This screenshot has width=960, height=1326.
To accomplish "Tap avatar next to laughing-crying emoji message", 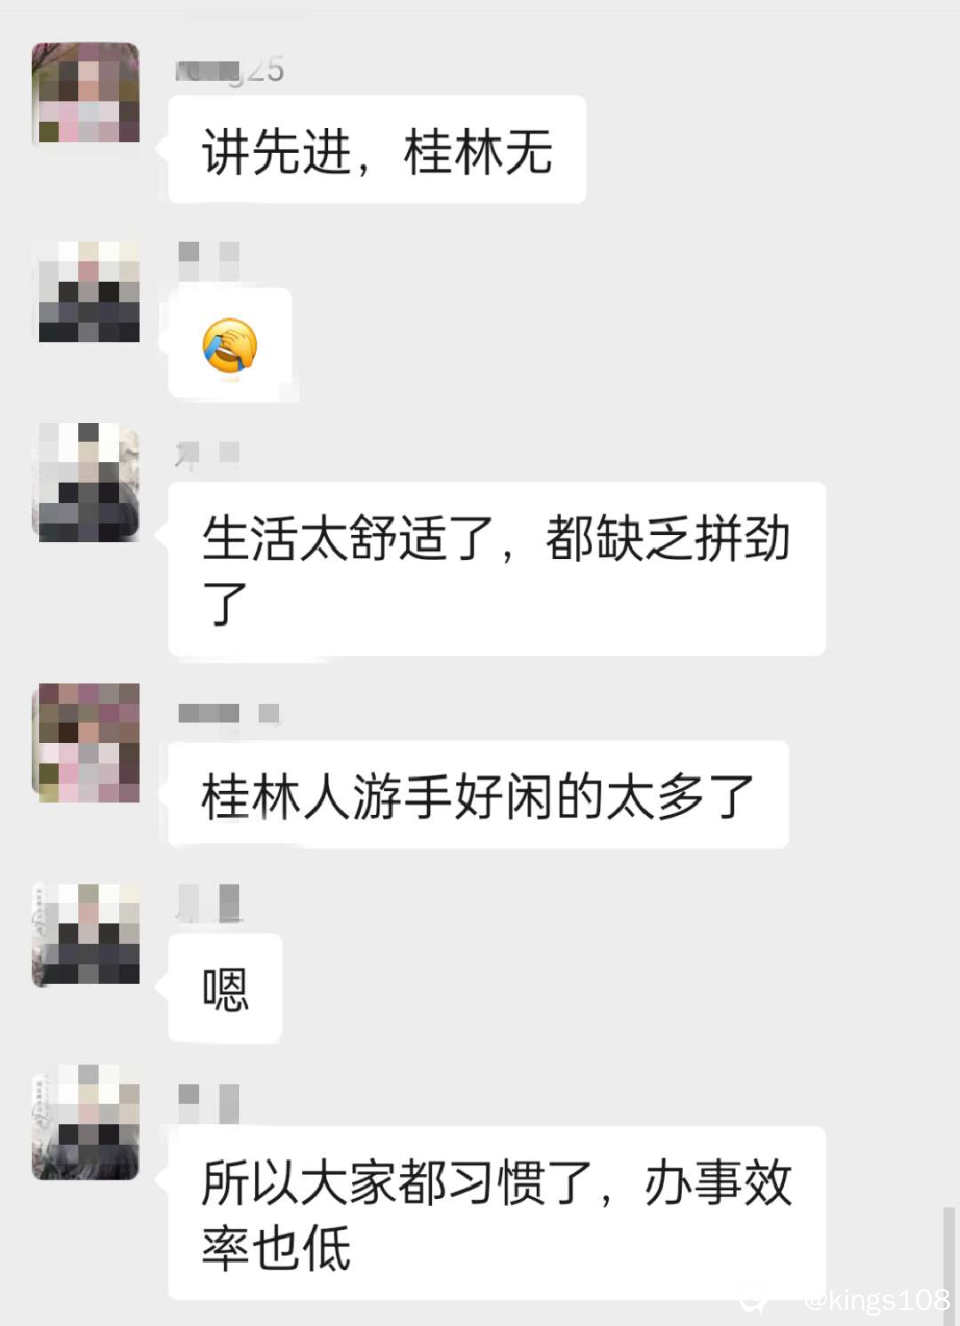I will (88, 292).
